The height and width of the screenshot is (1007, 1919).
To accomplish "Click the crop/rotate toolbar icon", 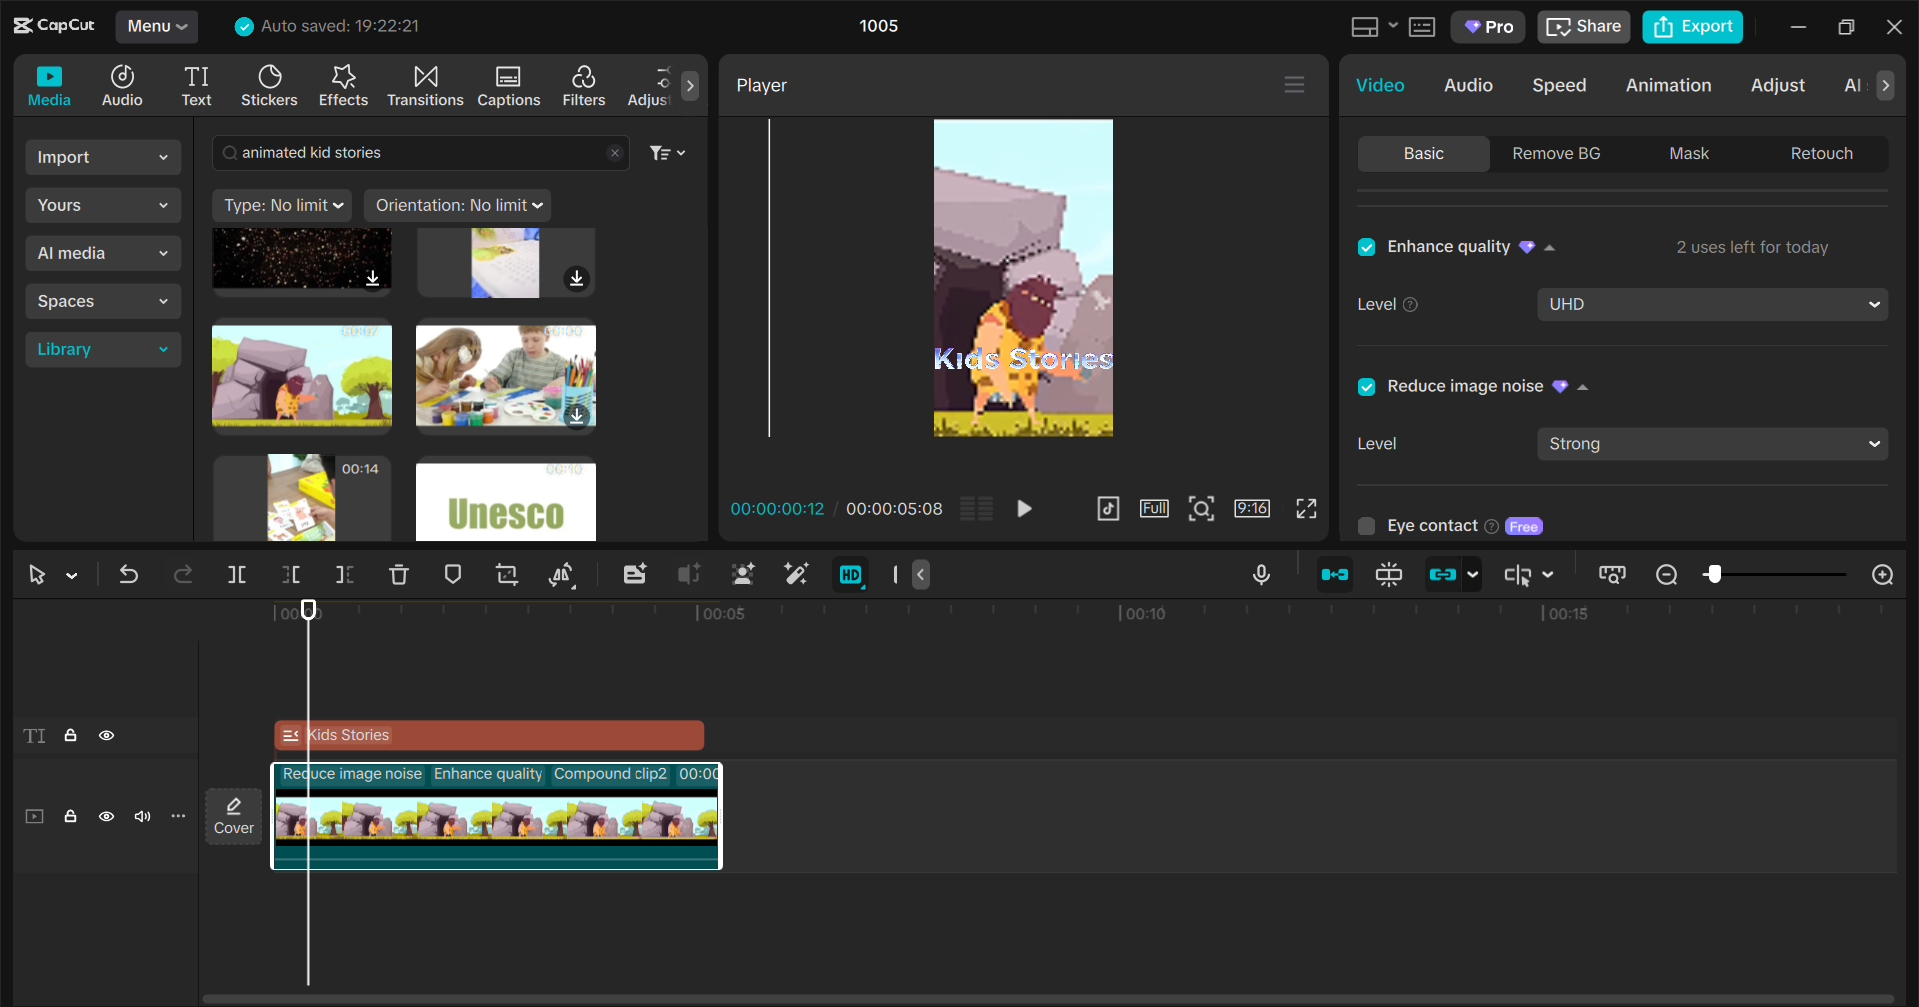I will coord(507,574).
